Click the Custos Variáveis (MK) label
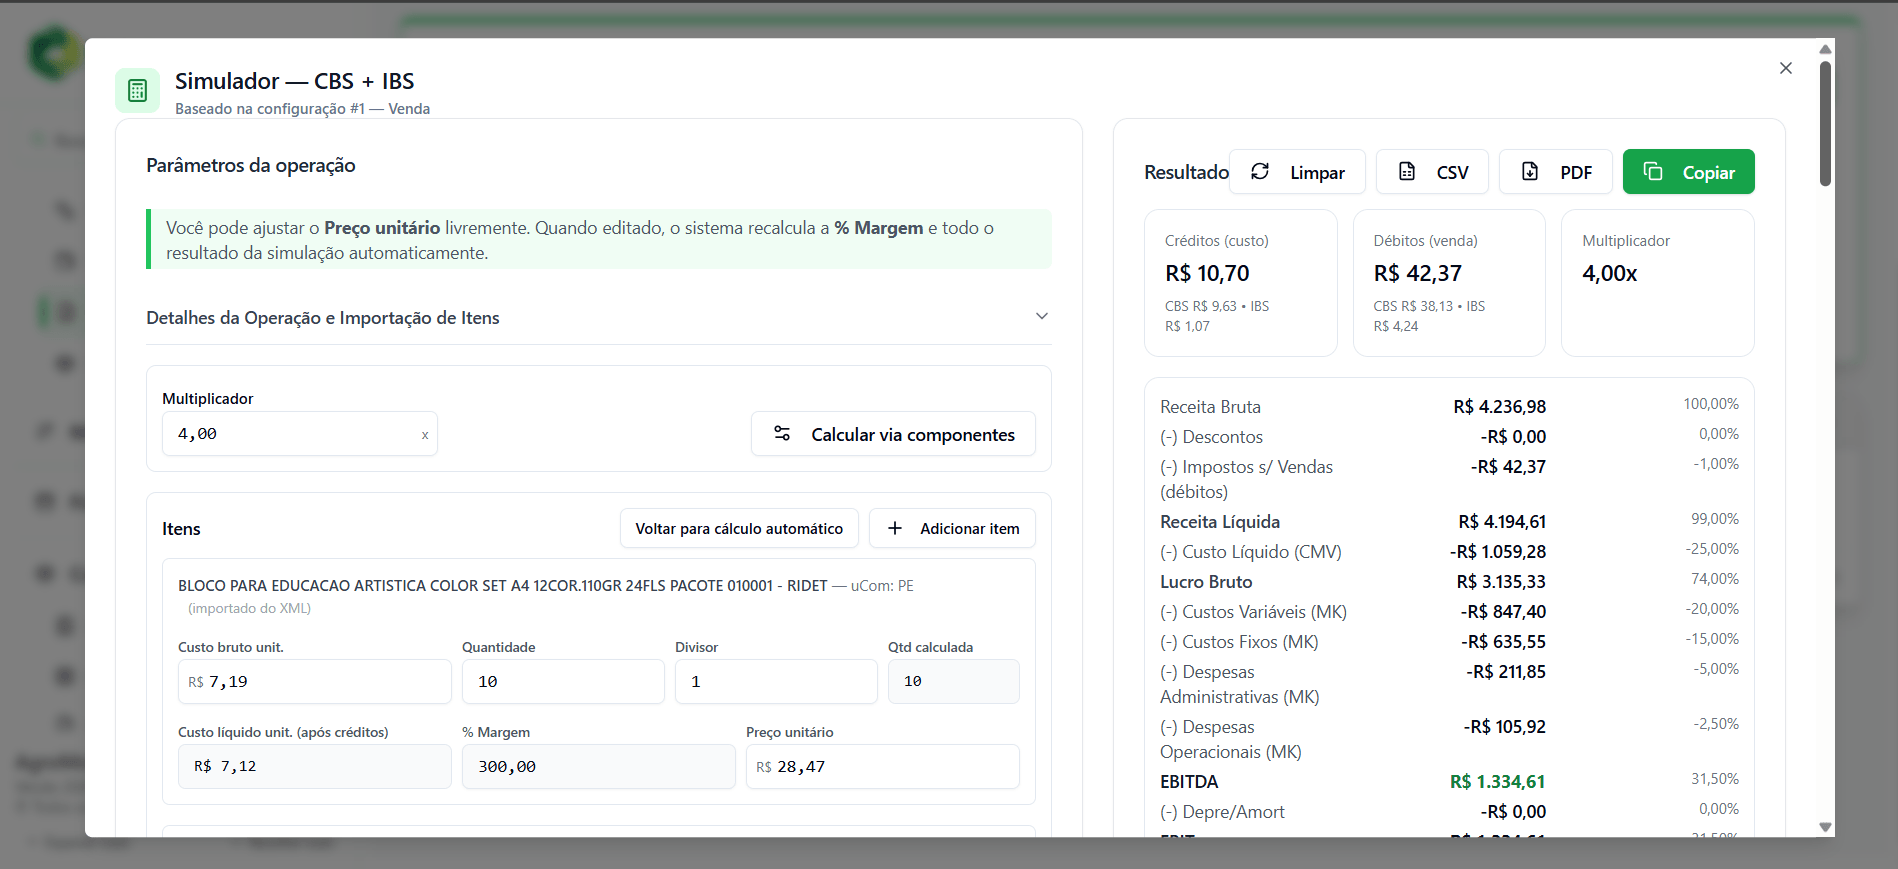The height and width of the screenshot is (869, 1898). coord(1253,612)
